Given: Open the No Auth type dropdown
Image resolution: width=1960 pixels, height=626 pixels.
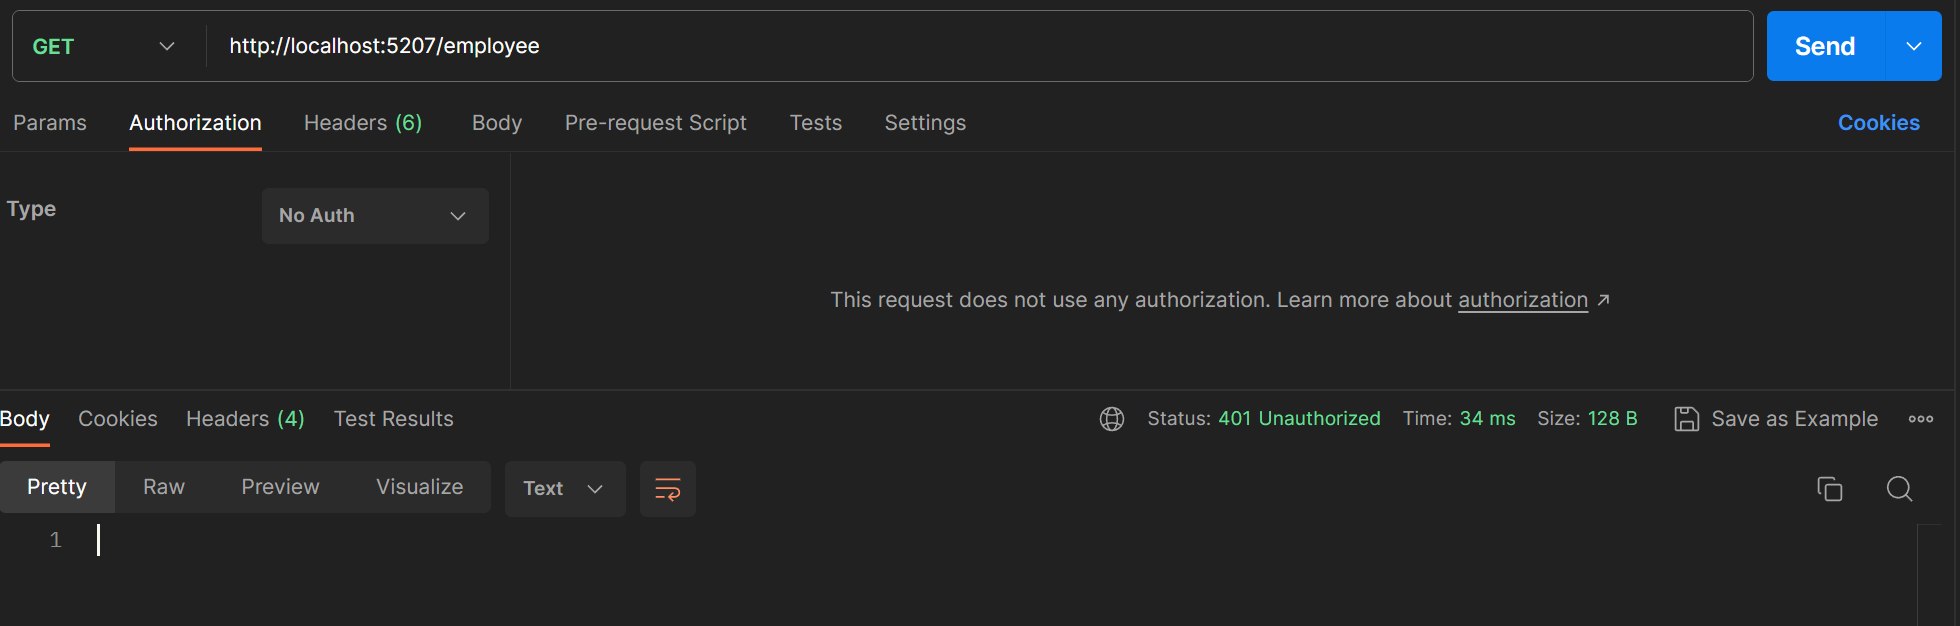Looking at the screenshot, I should click(x=375, y=216).
